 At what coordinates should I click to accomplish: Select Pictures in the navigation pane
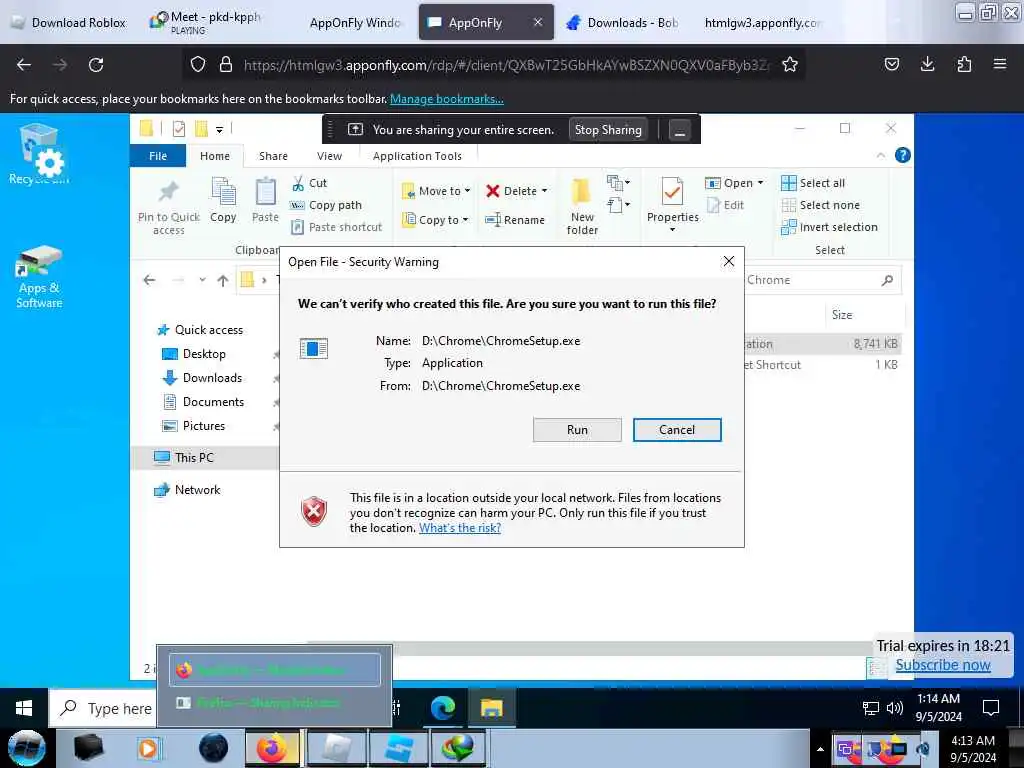pyautogui.click(x=193, y=426)
